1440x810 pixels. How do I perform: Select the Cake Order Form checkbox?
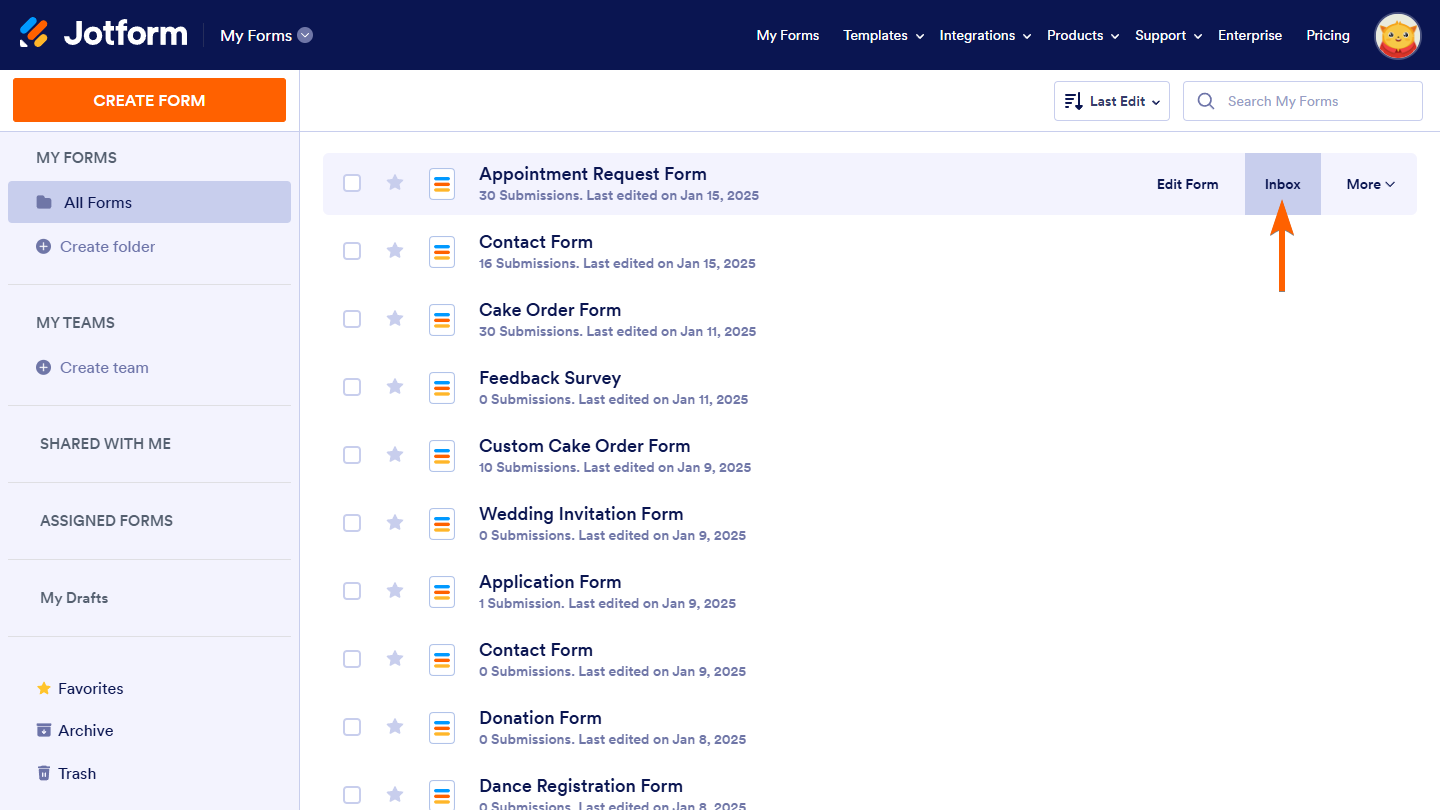352,319
